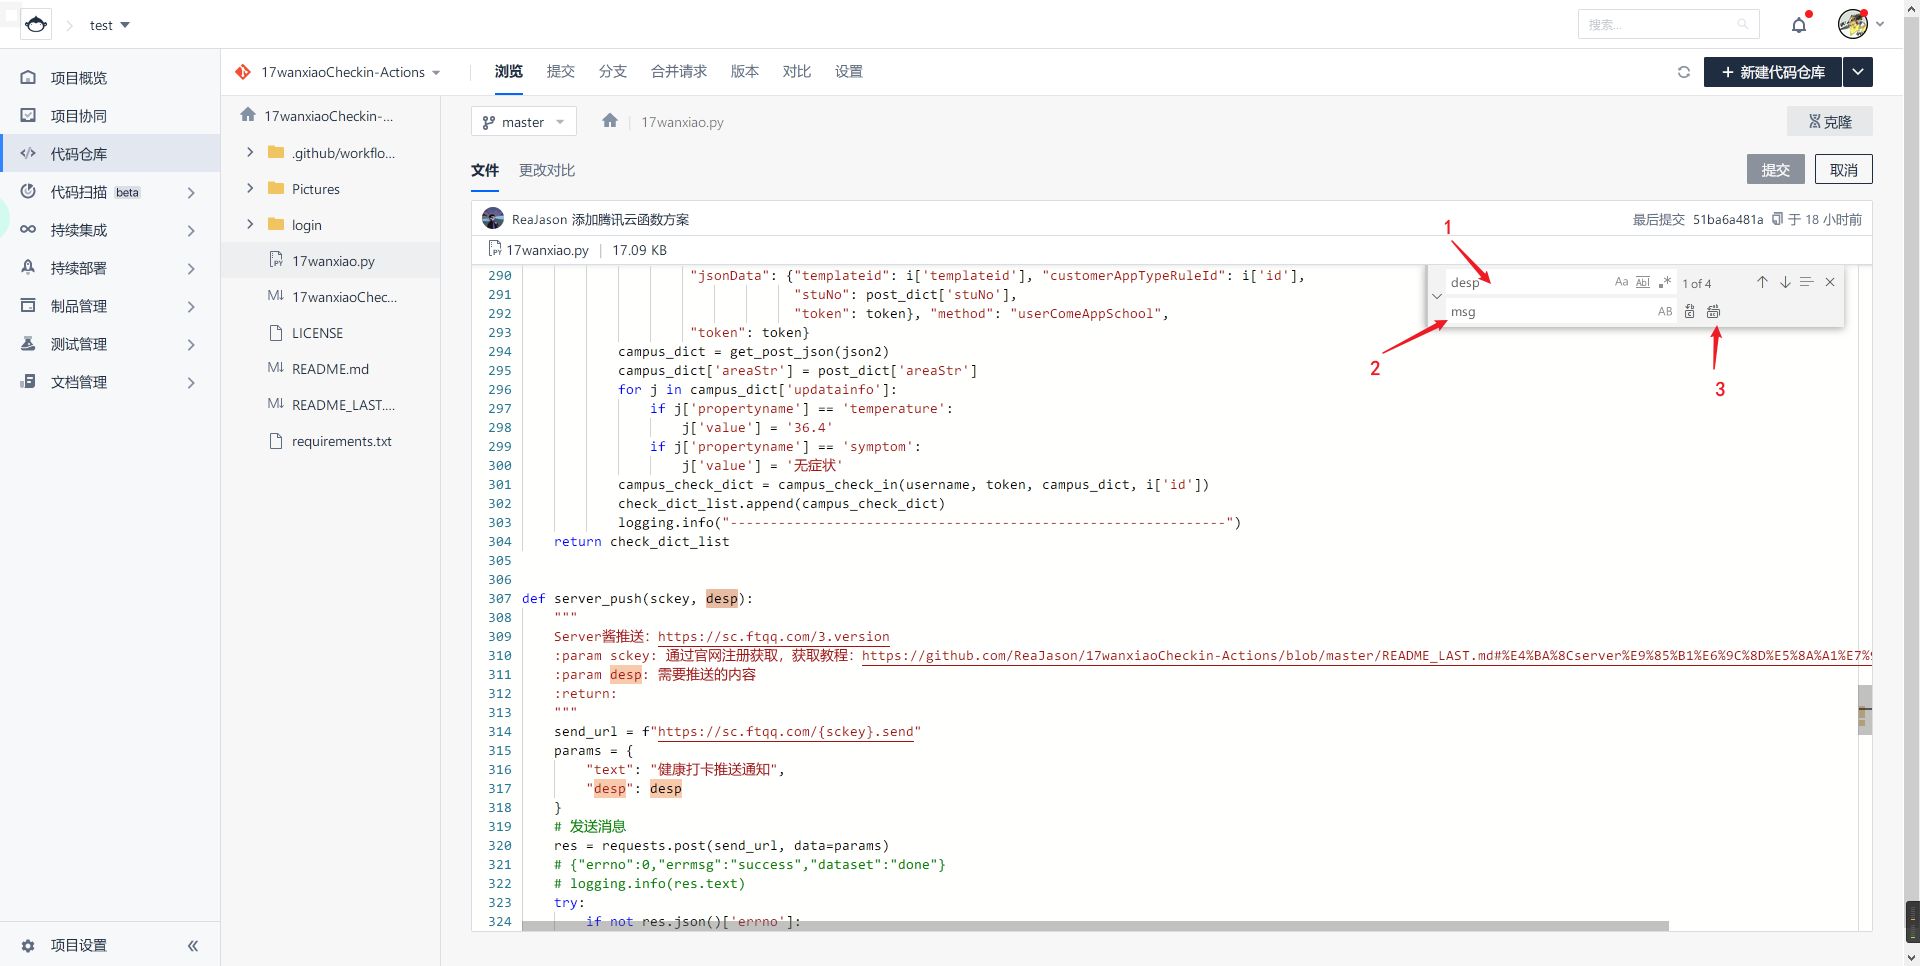Screen dimensions: 1920x966
Task: Expand the Pictures folder
Action: [250, 188]
